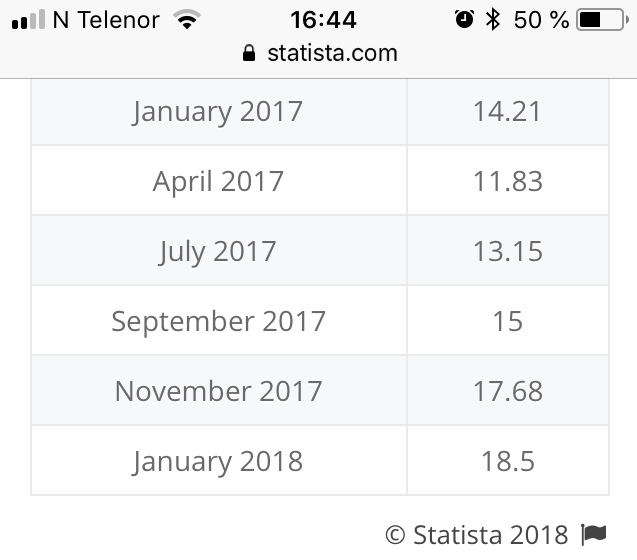Select the January 2018 row label
The image size is (637, 560).
click(x=218, y=461)
